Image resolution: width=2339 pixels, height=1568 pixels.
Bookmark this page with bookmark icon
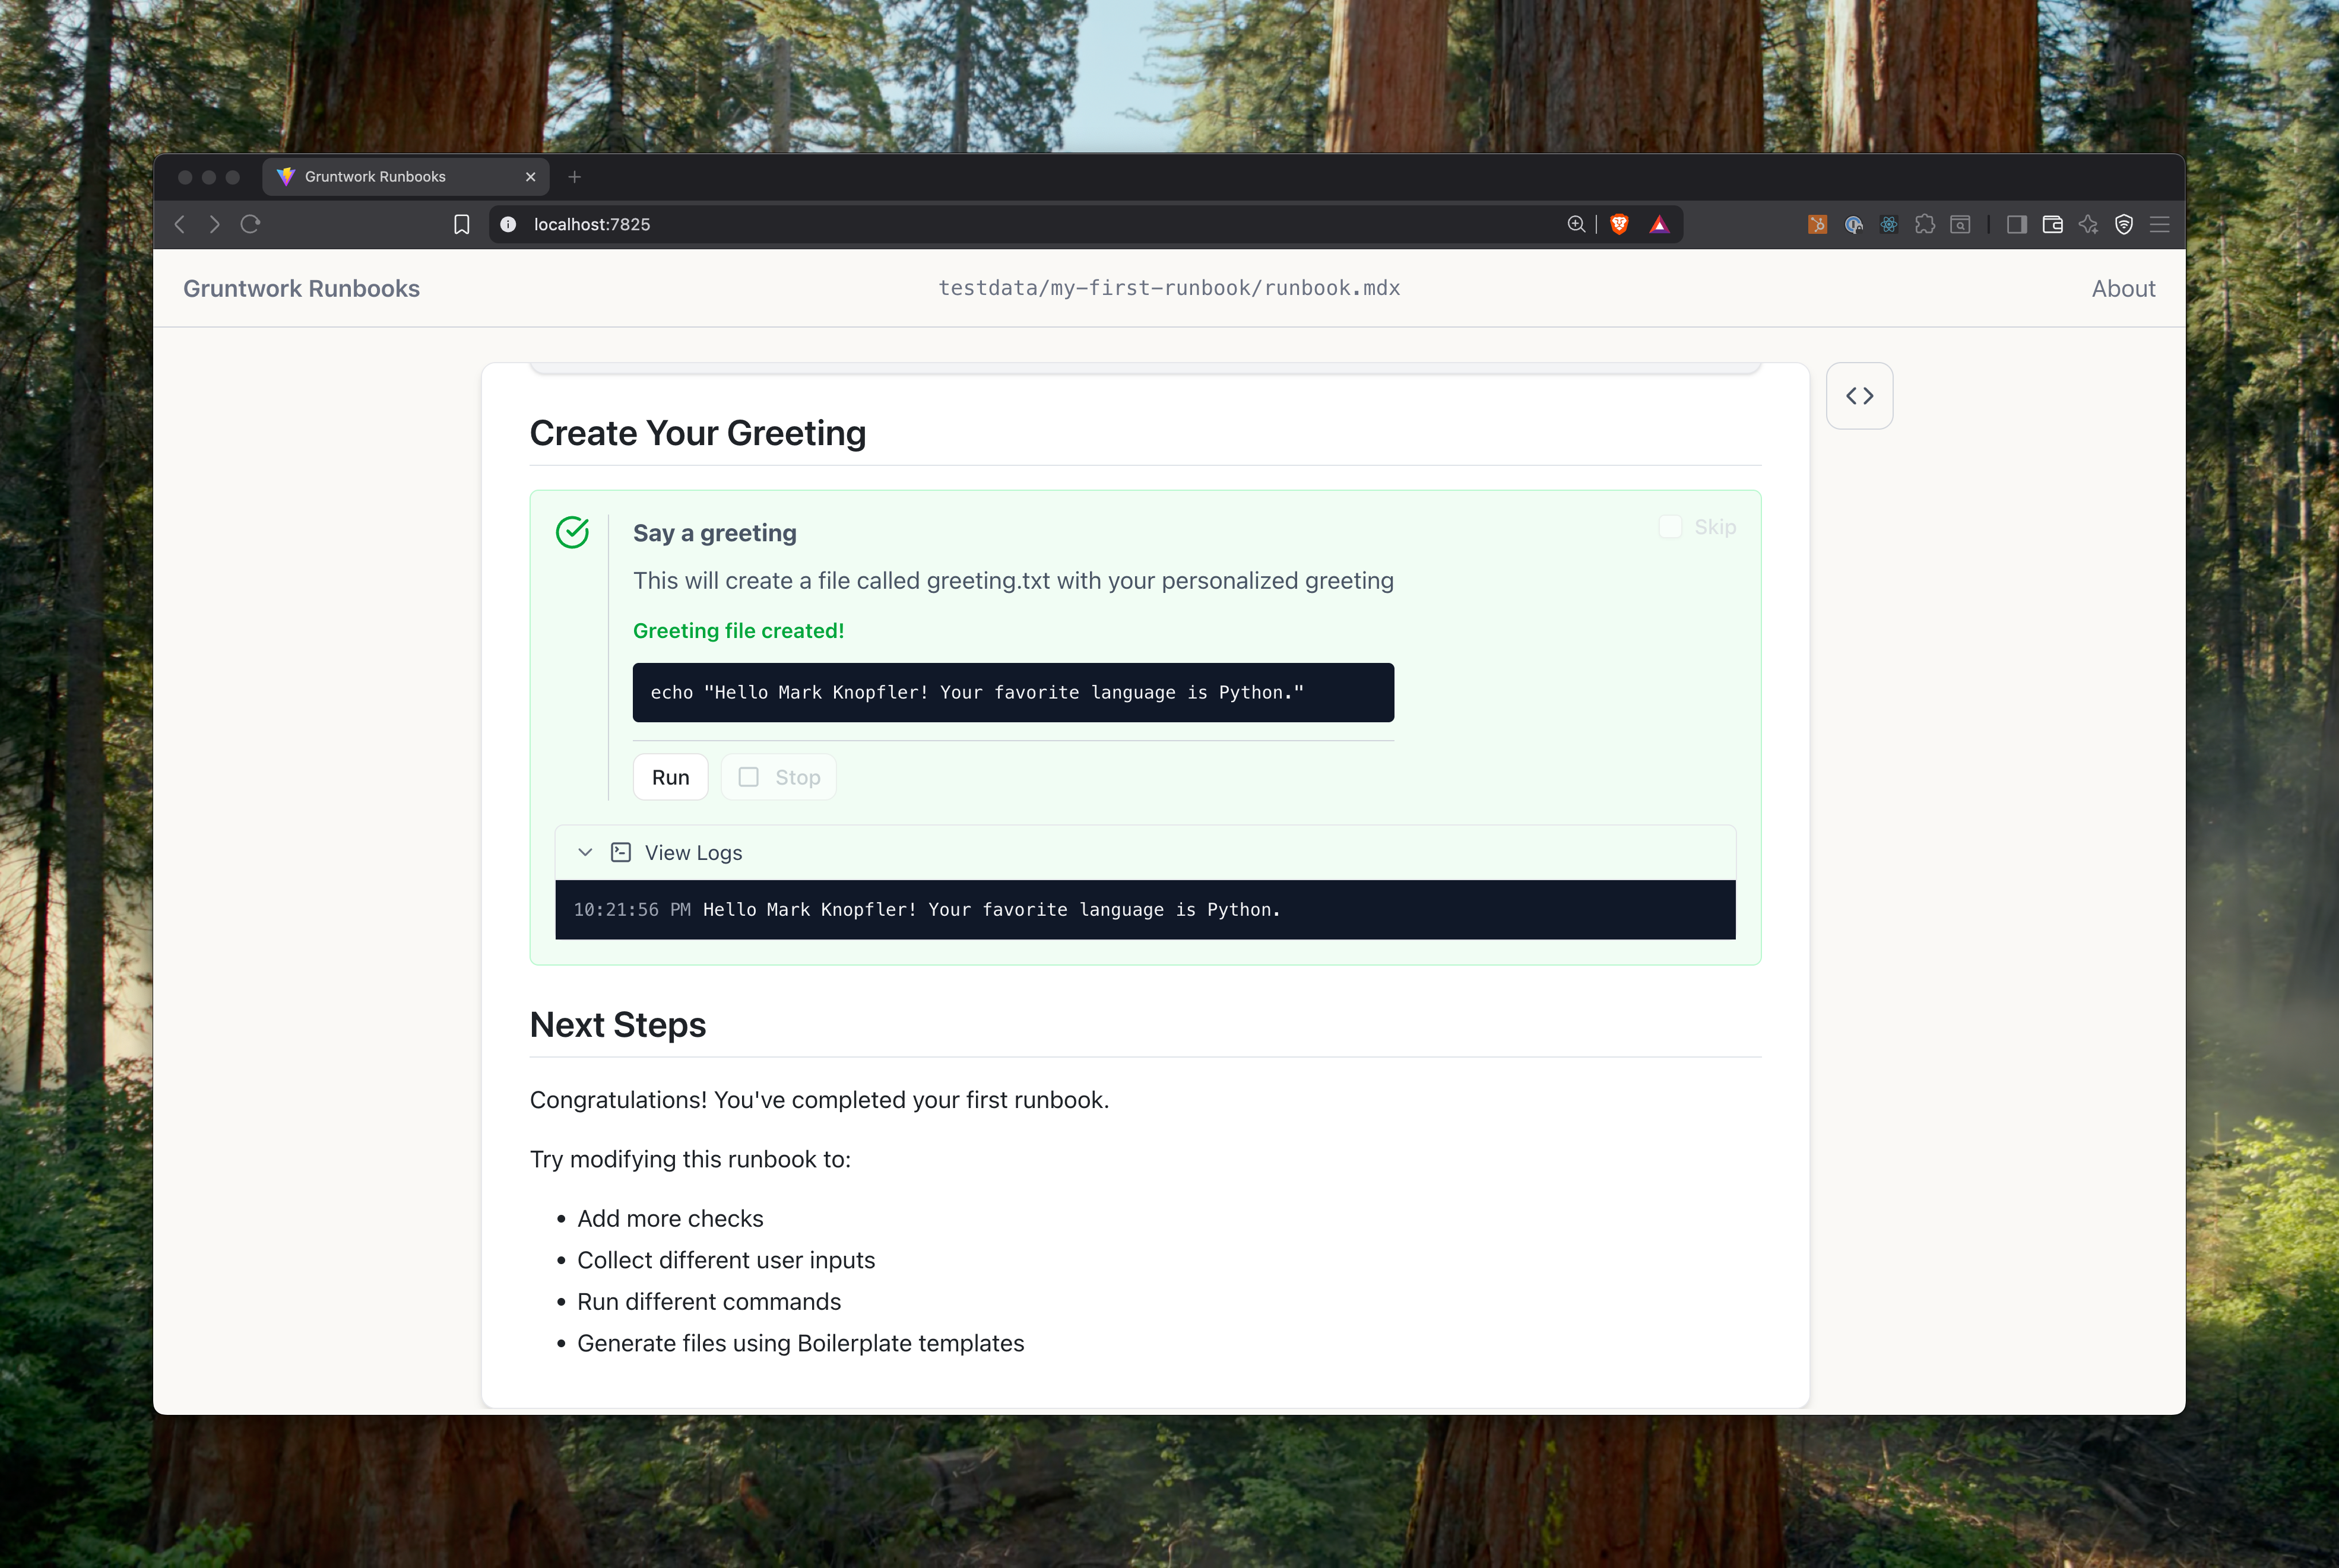(x=461, y=224)
